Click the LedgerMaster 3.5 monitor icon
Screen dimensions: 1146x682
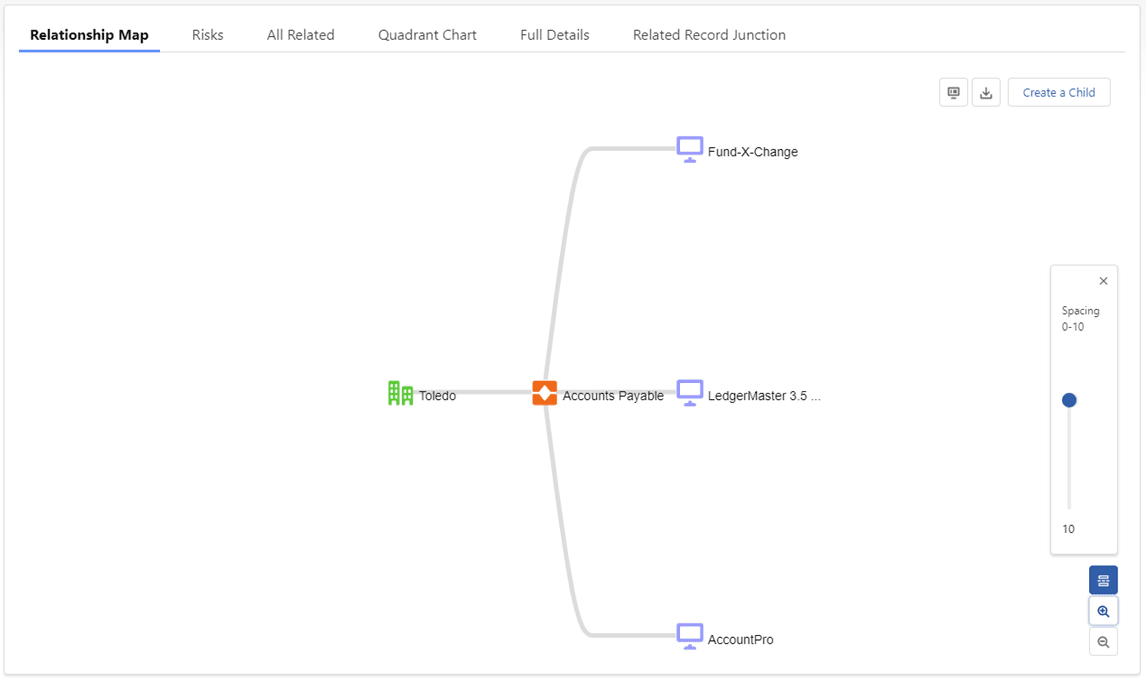tap(689, 393)
